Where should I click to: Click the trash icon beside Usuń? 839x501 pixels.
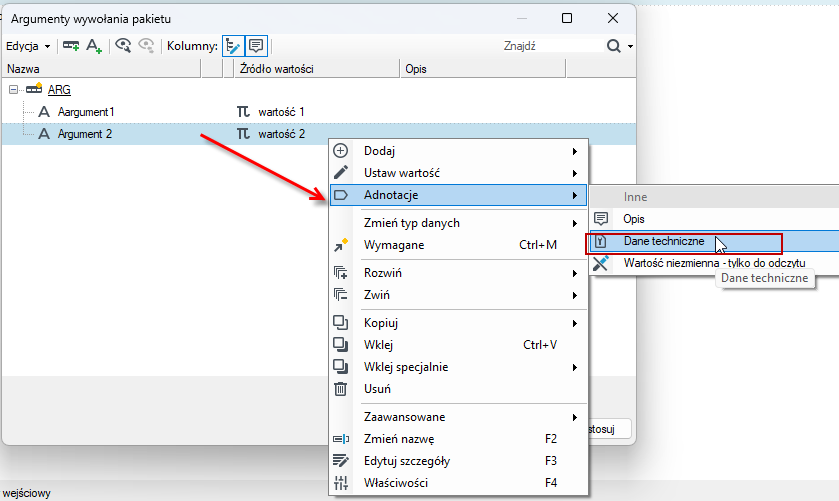[341, 389]
